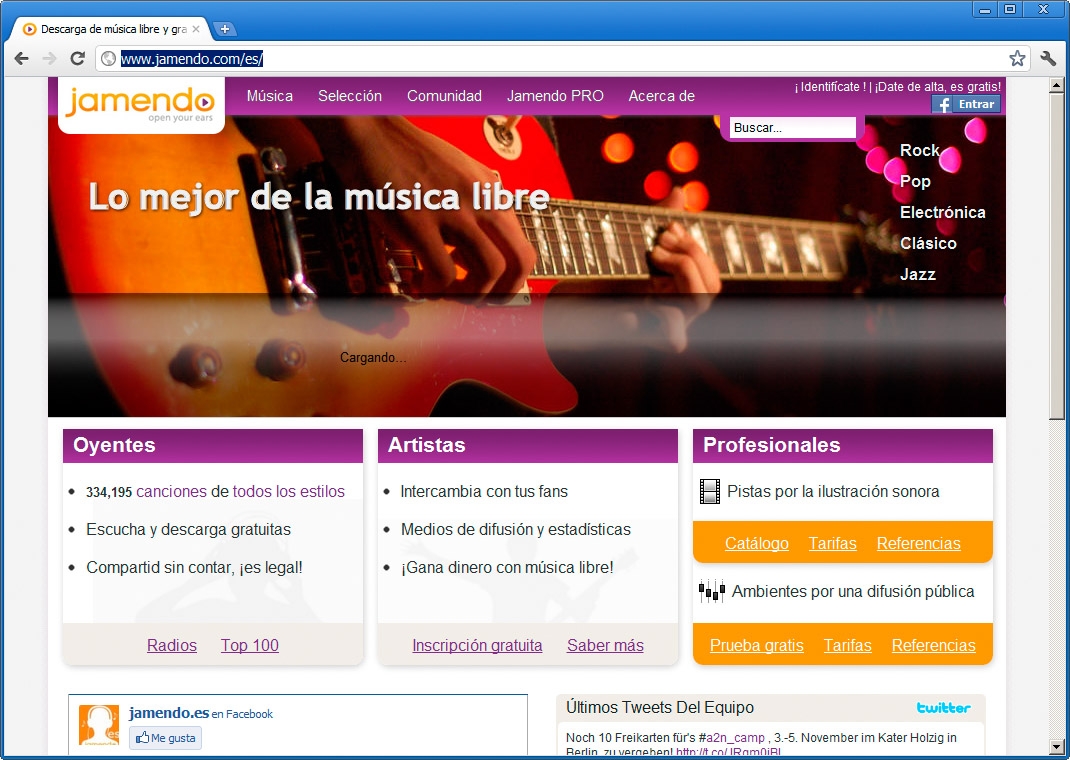Open the Top 100 link

pyautogui.click(x=250, y=645)
